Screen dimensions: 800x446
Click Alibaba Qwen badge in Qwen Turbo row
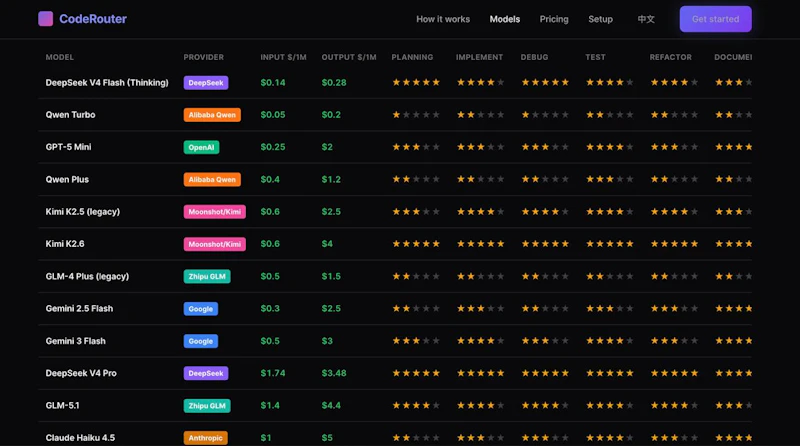pos(212,115)
